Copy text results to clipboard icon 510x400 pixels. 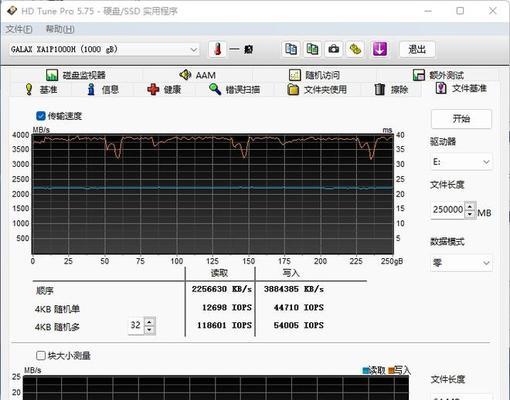tap(291, 49)
